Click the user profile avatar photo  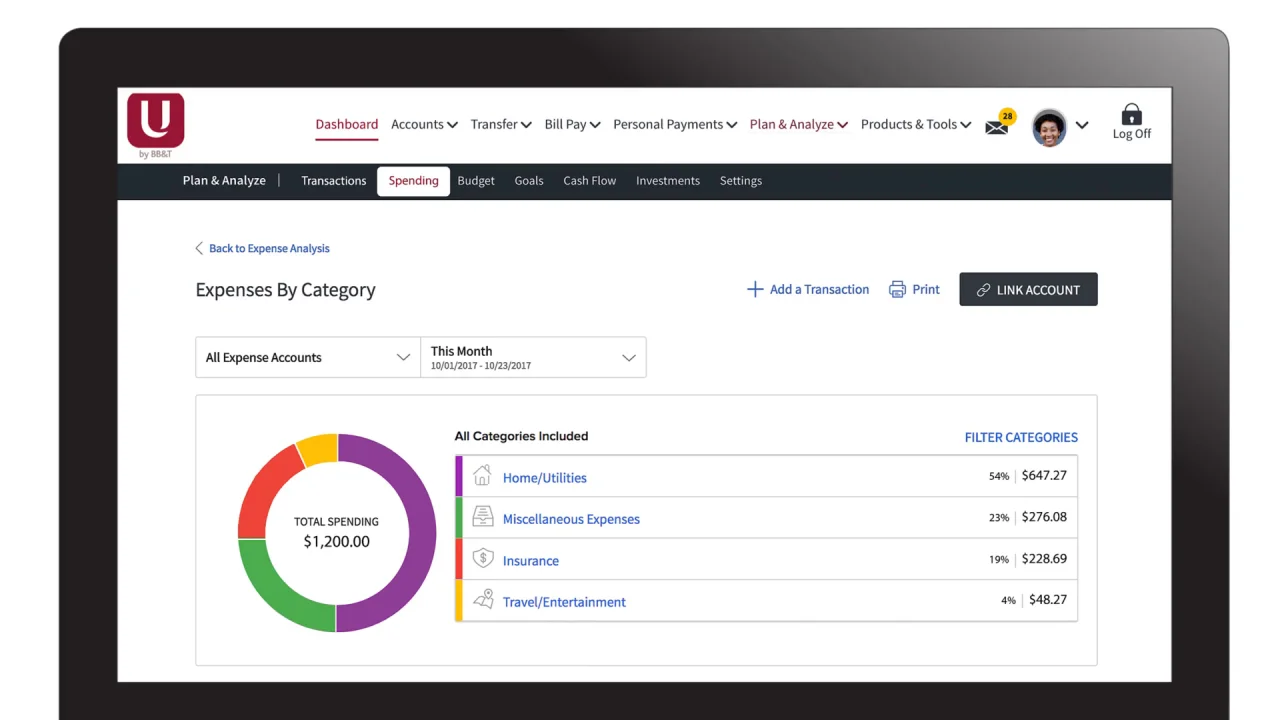[x=1049, y=127]
